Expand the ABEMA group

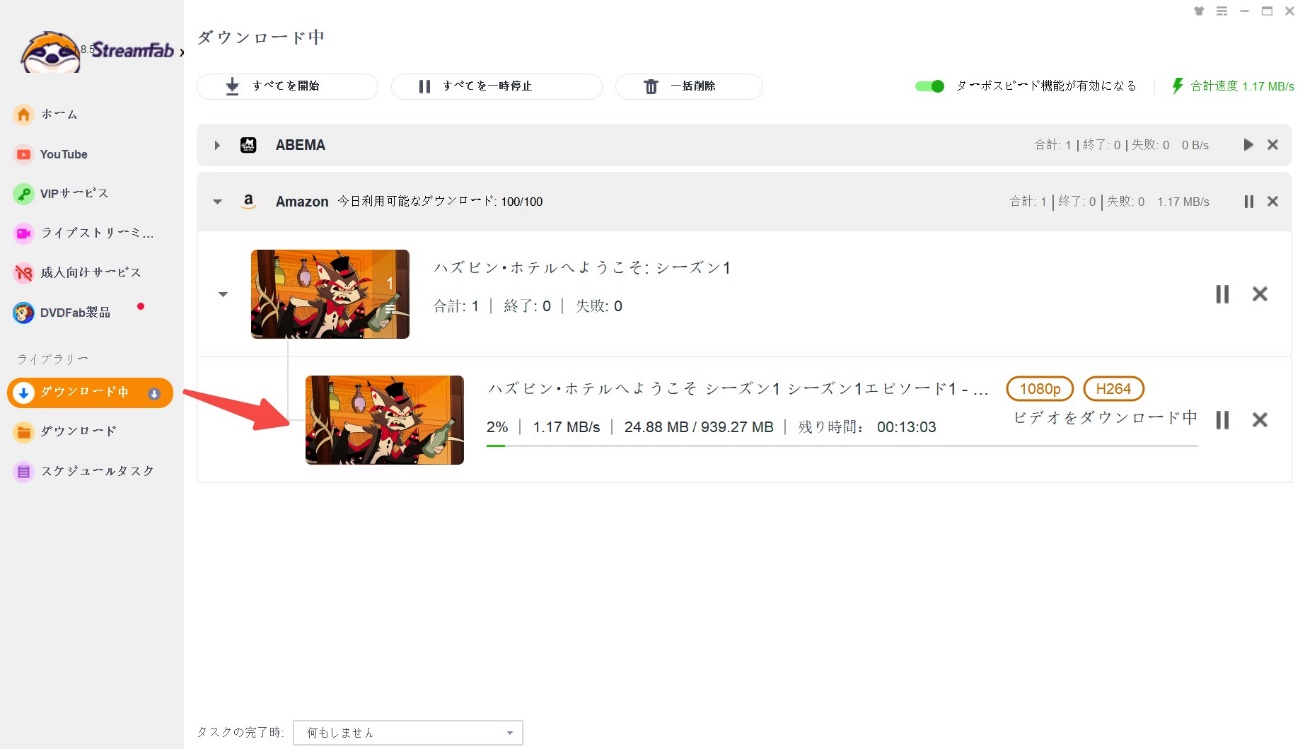point(217,145)
